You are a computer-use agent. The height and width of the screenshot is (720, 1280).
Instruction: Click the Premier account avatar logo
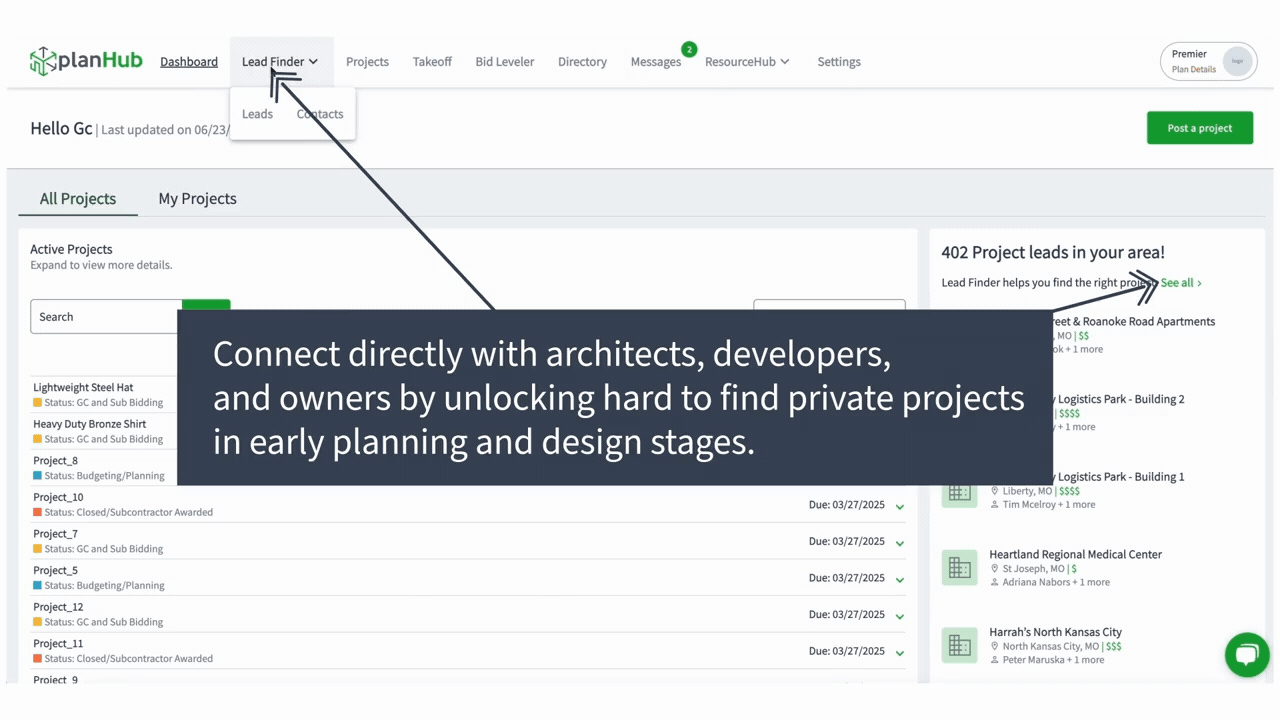point(1237,61)
